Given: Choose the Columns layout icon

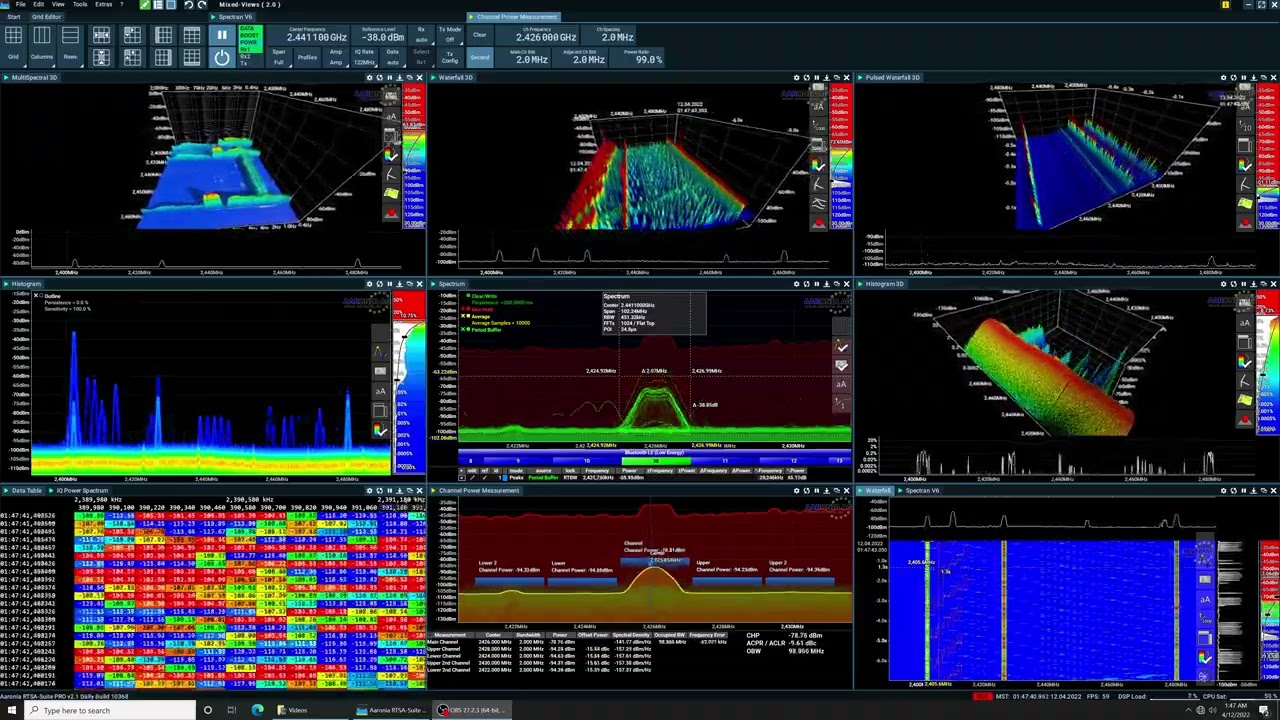Looking at the screenshot, I should coord(42,36).
